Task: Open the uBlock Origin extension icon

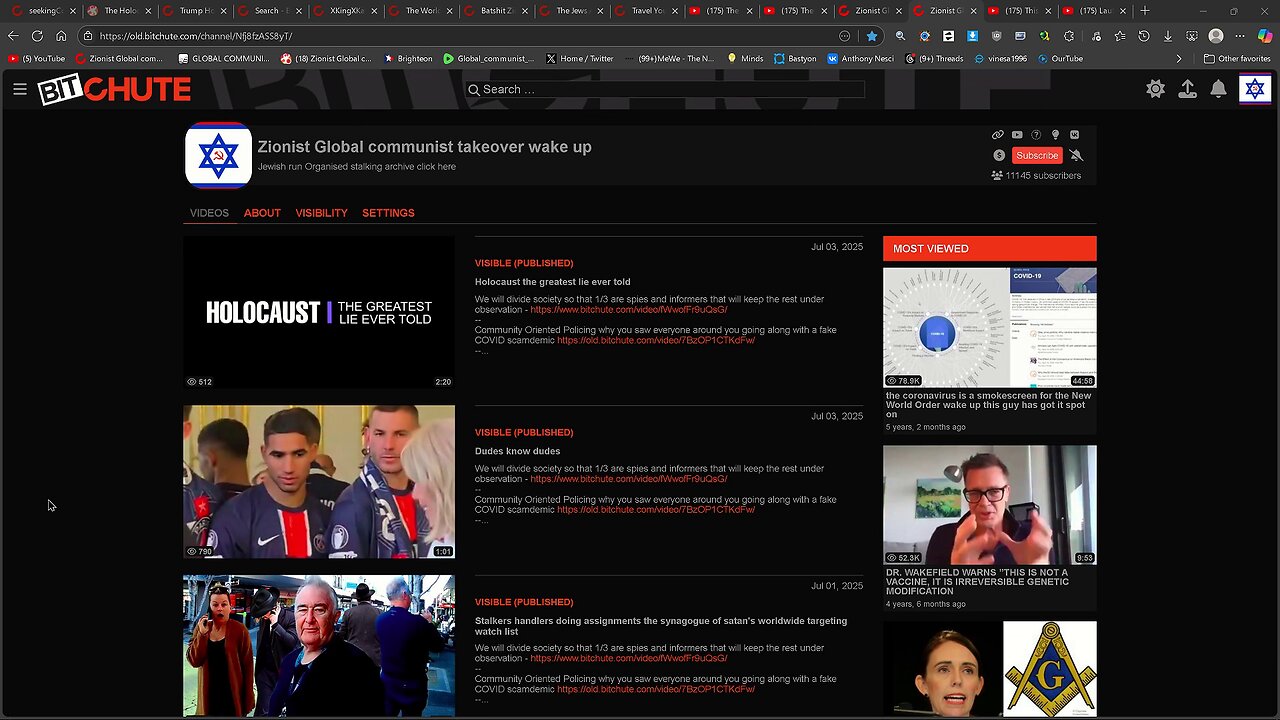Action: point(997,35)
